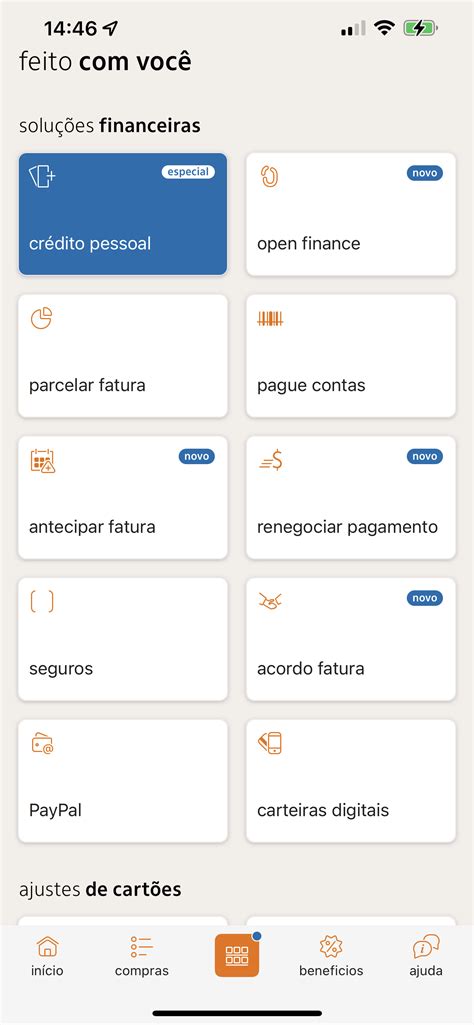Switch to the início tab
Image resolution: width=474 pixels, height=1025 pixels.
pyautogui.click(x=47, y=955)
